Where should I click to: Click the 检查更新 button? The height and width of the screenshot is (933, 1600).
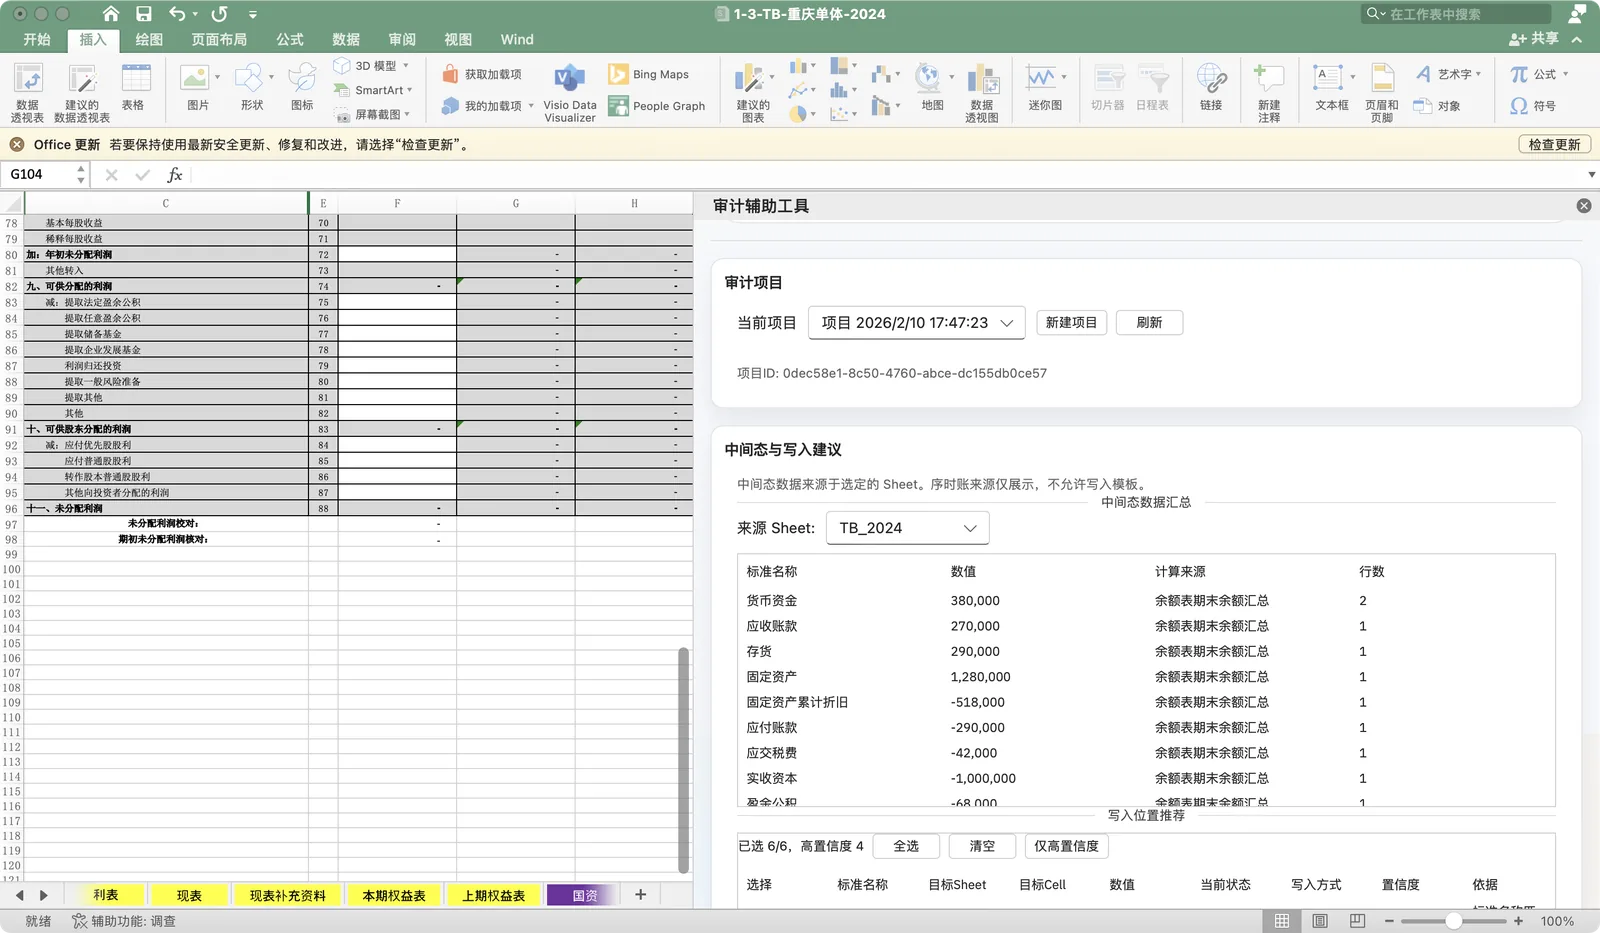point(1554,144)
